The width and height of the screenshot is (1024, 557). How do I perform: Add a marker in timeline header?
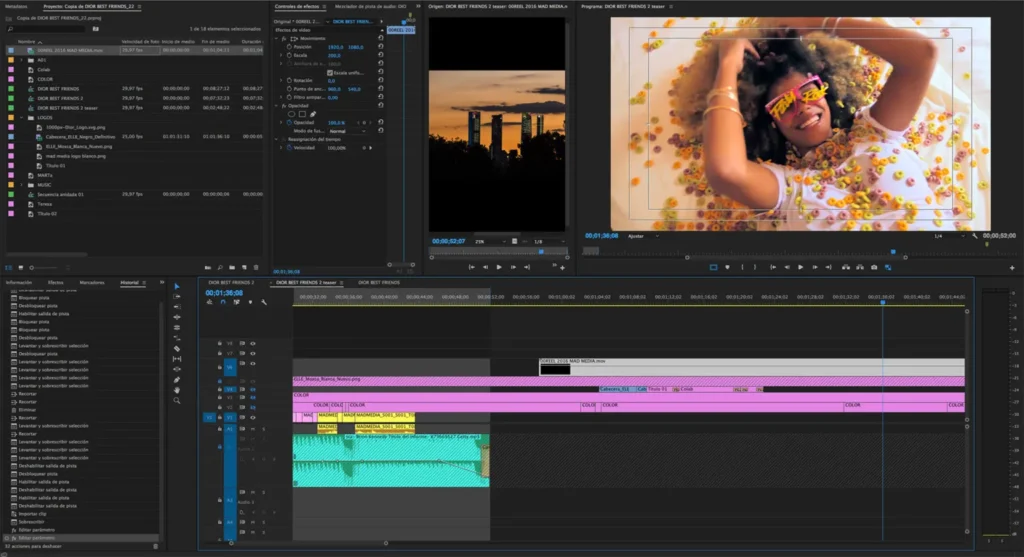pos(250,302)
